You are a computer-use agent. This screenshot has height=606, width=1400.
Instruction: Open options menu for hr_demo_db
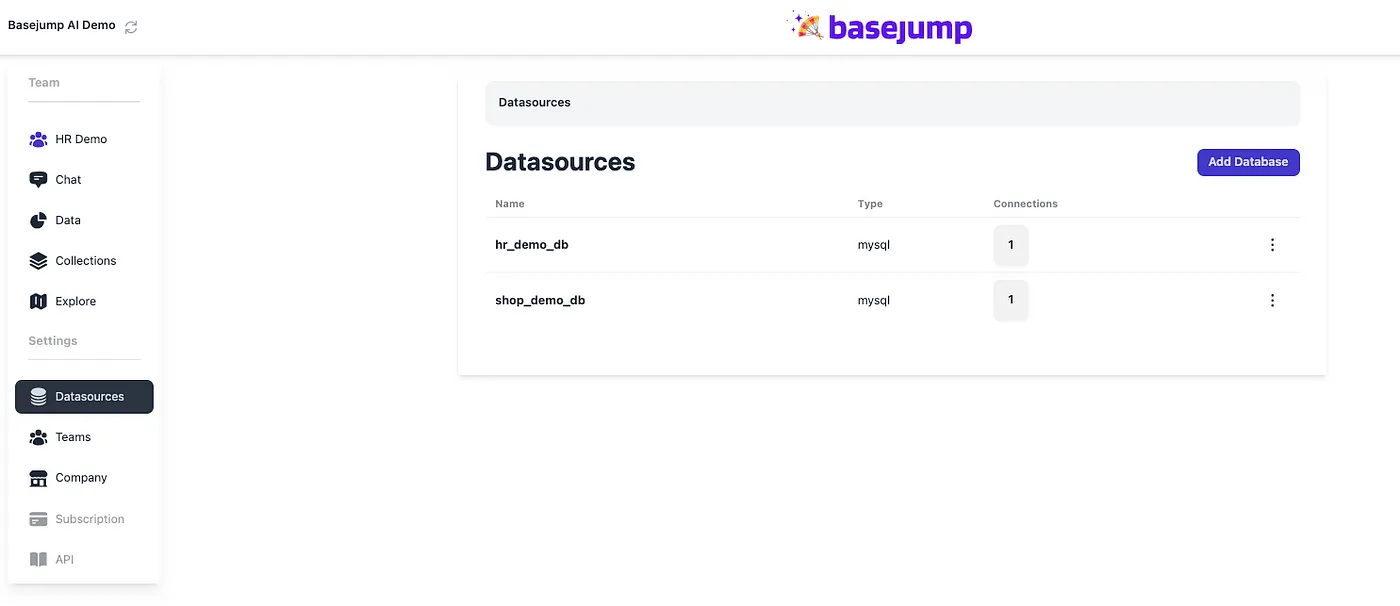click(1272, 245)
